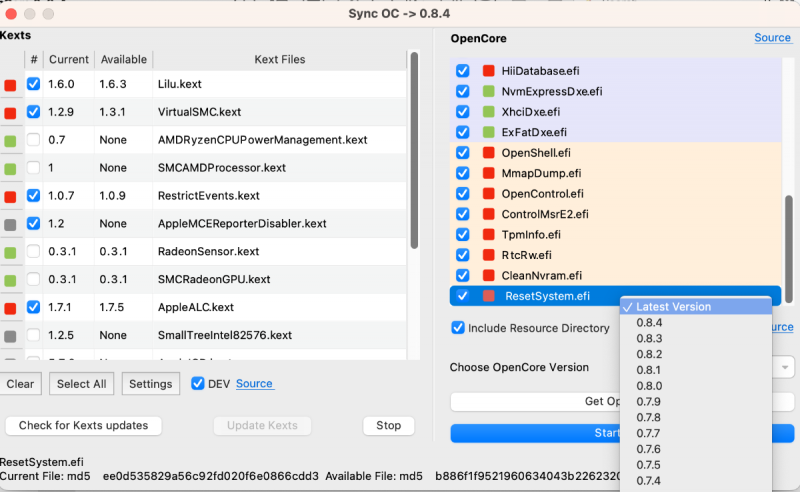Viewport: 800px width, 492px height.
Task: Select version 0.7.5 menu entry
Action: tap(649, 464)
